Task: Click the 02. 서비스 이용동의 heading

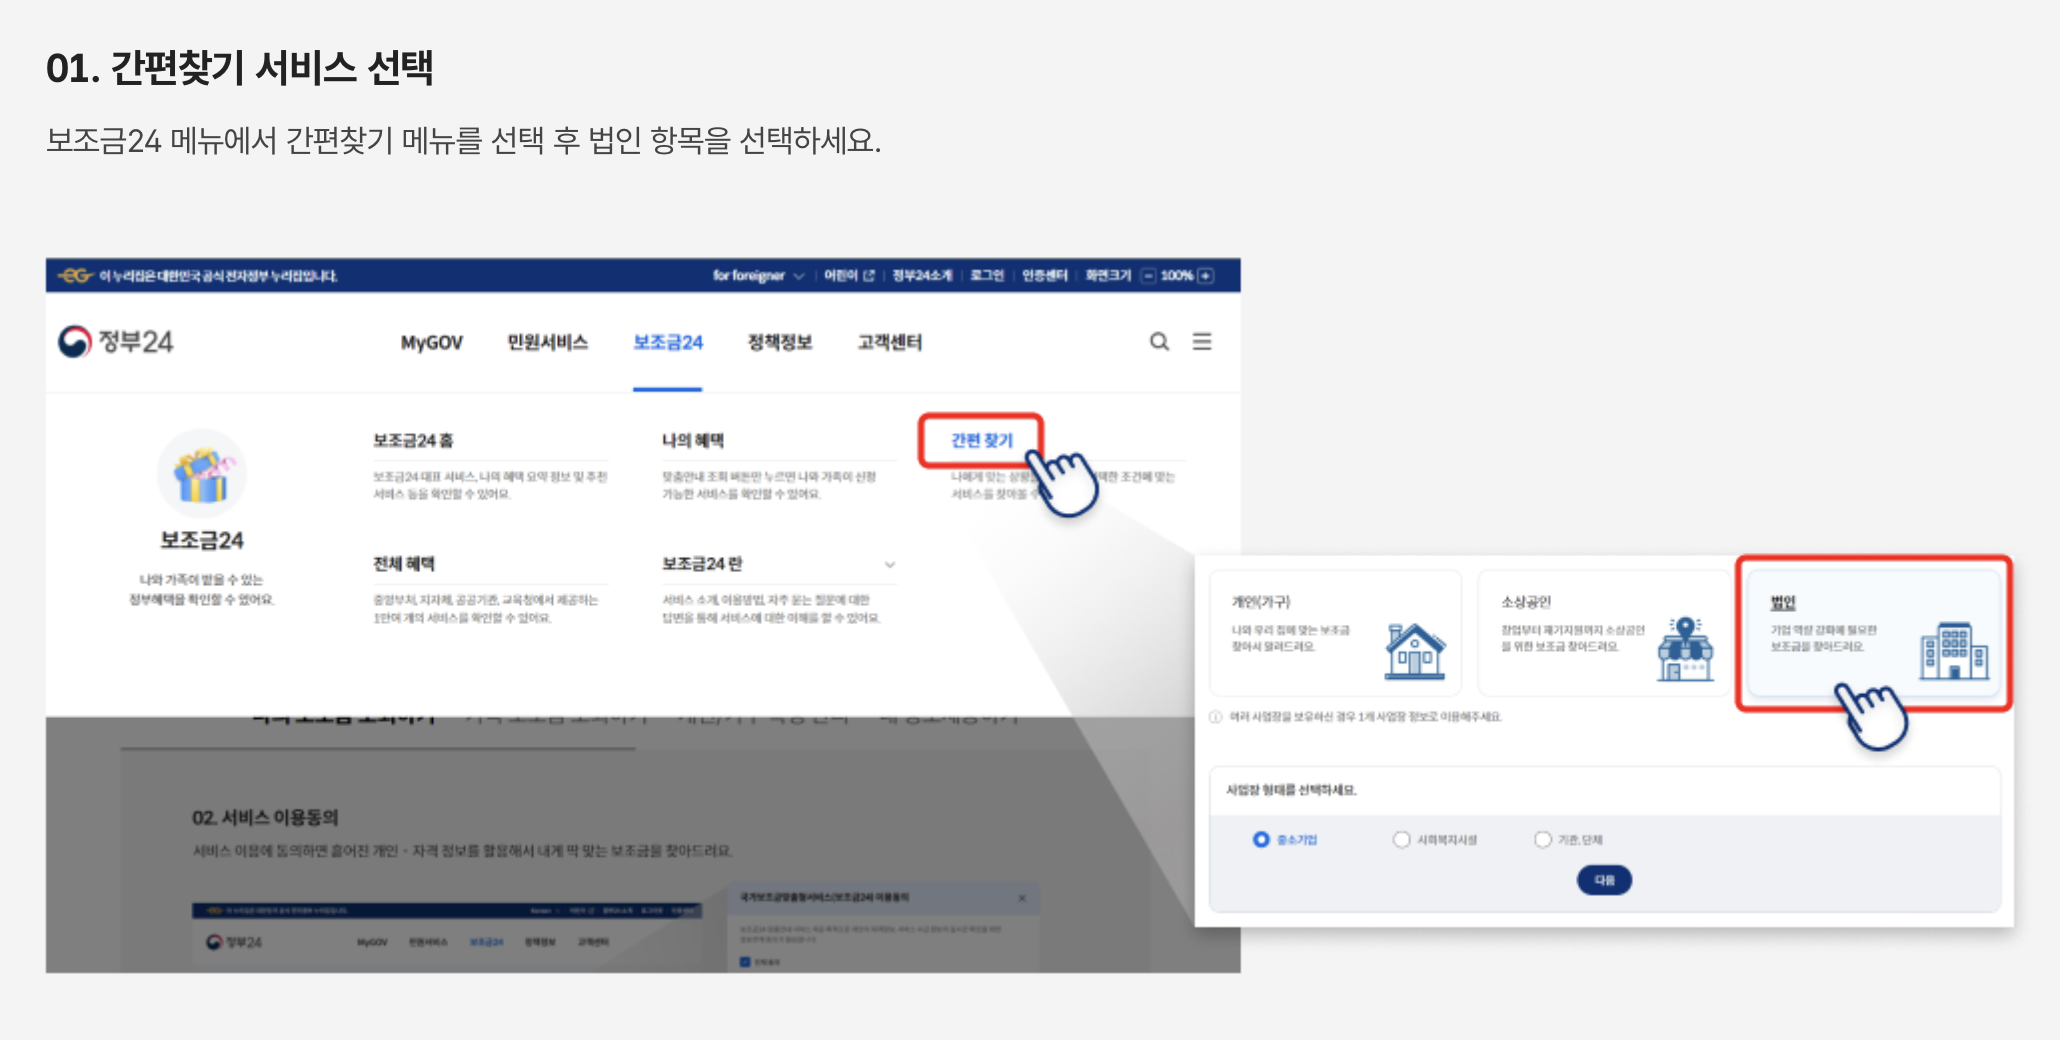Action: tap(265, 818)
